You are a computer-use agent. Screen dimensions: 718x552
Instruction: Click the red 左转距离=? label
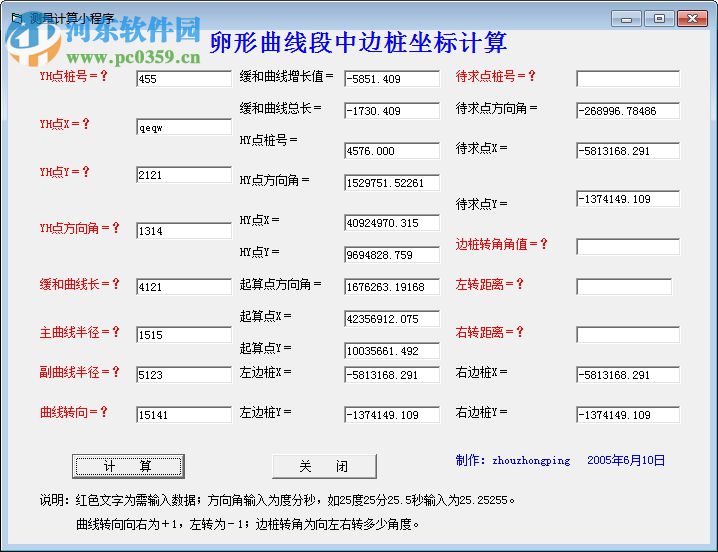490,284
